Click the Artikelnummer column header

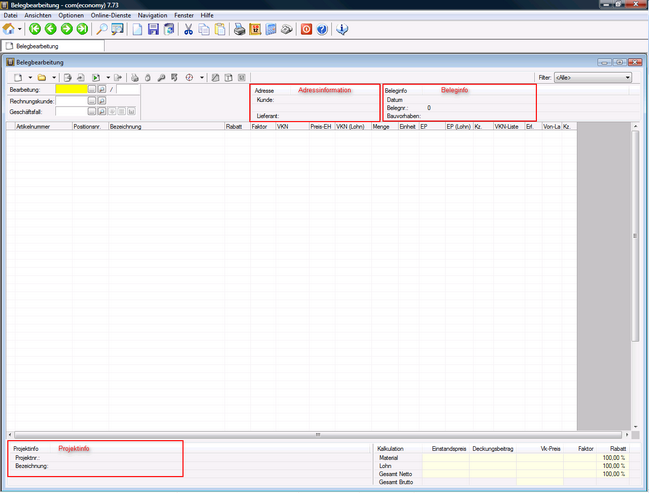click(43, 126)
